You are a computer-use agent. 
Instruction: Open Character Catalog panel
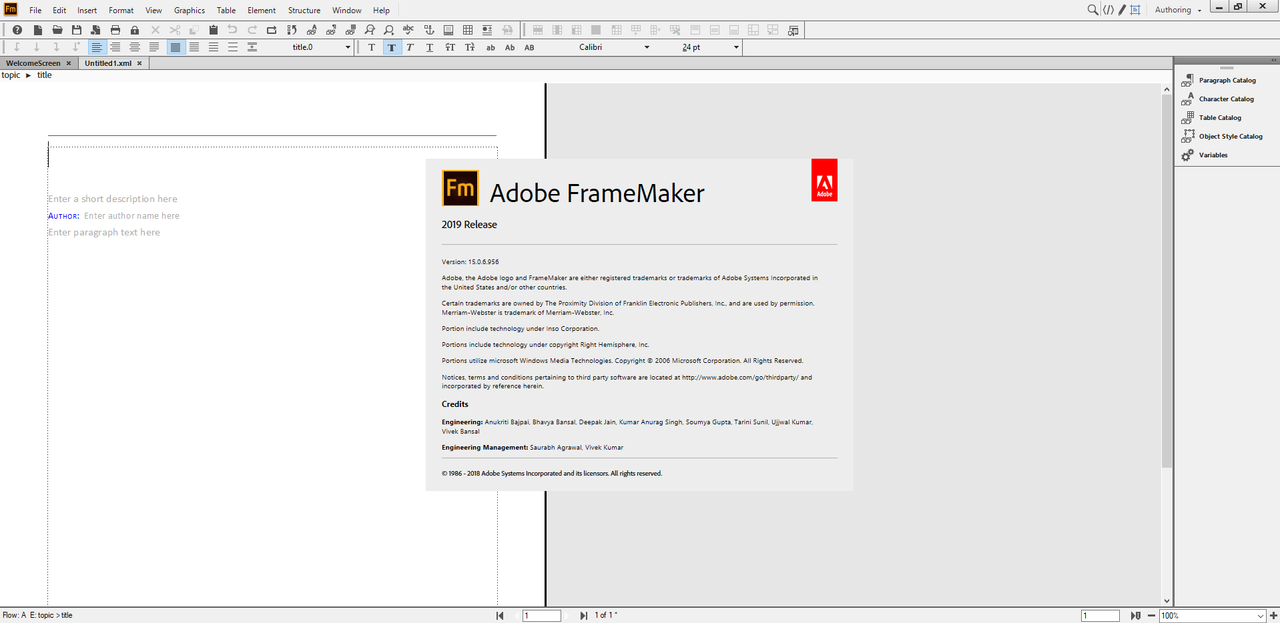pos(1218,99)
